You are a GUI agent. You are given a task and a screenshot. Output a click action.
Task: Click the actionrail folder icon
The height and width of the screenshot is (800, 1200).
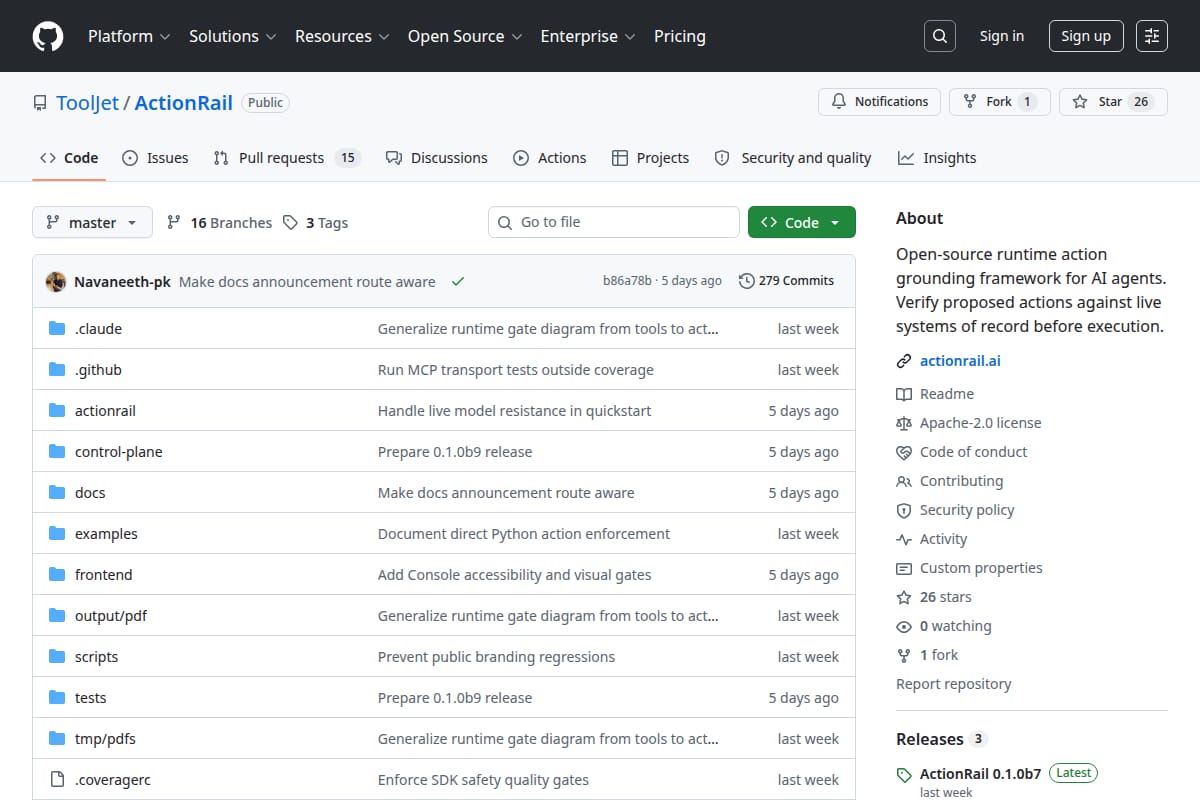(57, 411)
